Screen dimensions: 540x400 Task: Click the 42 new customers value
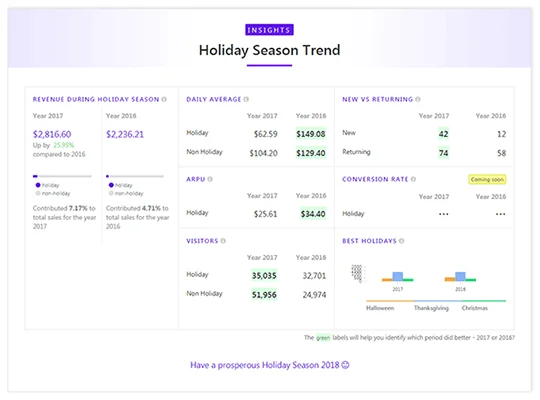click(x=443, y=134)
